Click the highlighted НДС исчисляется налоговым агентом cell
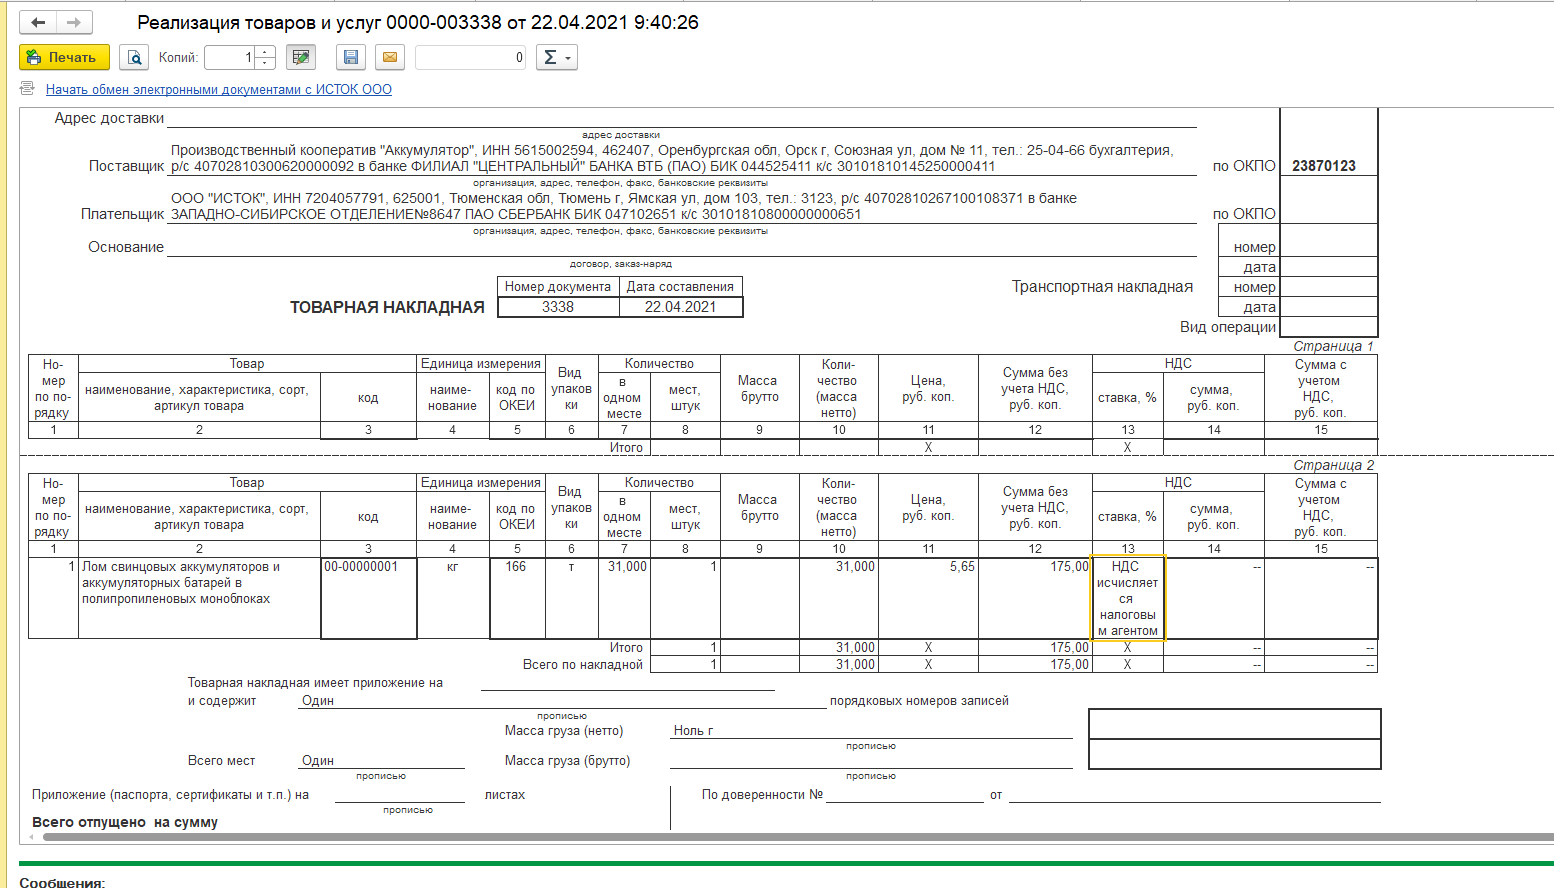The image size is (1554, 888). click(1128, 598)
